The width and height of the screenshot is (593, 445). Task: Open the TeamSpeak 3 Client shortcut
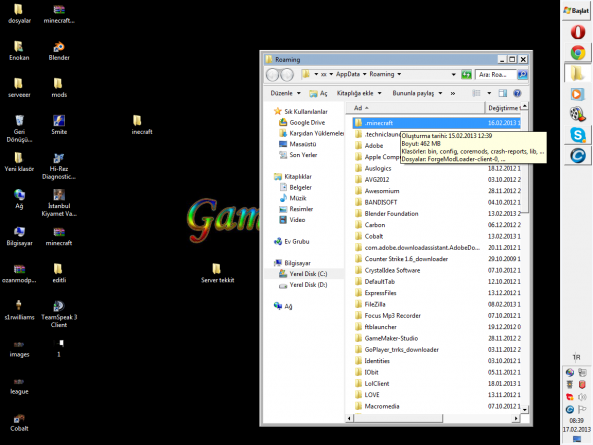(59, 314)
